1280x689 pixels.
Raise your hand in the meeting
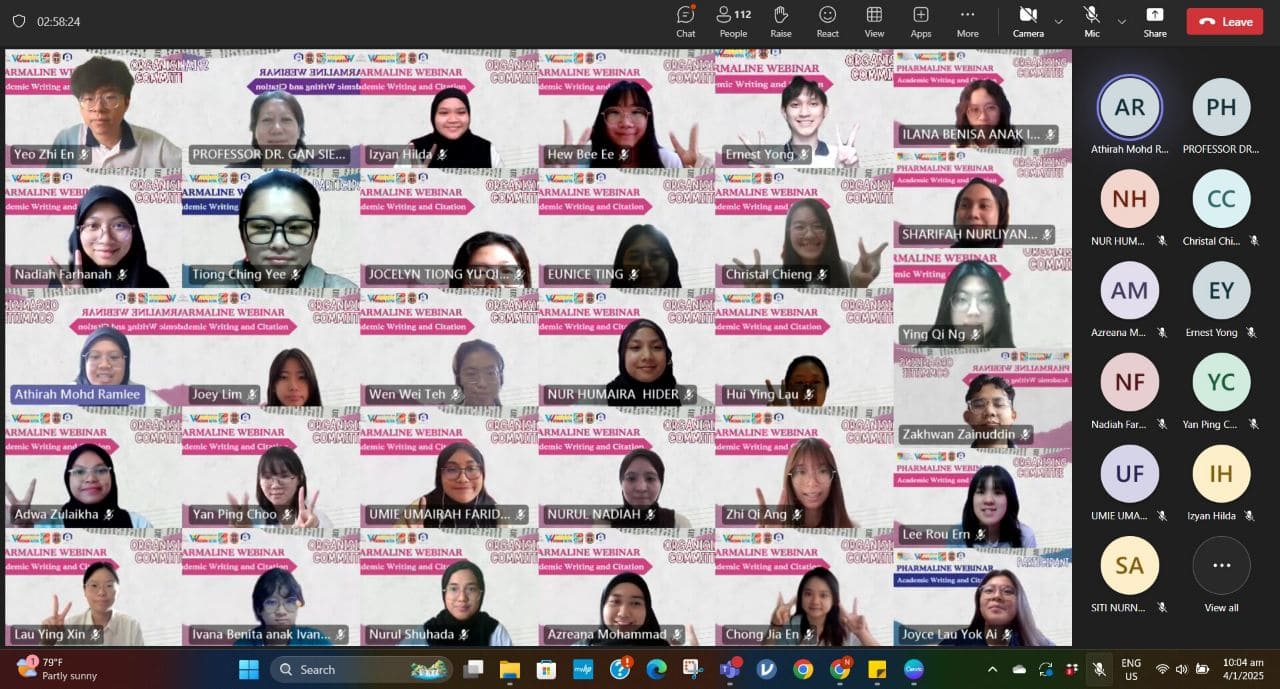click(781, 21)
